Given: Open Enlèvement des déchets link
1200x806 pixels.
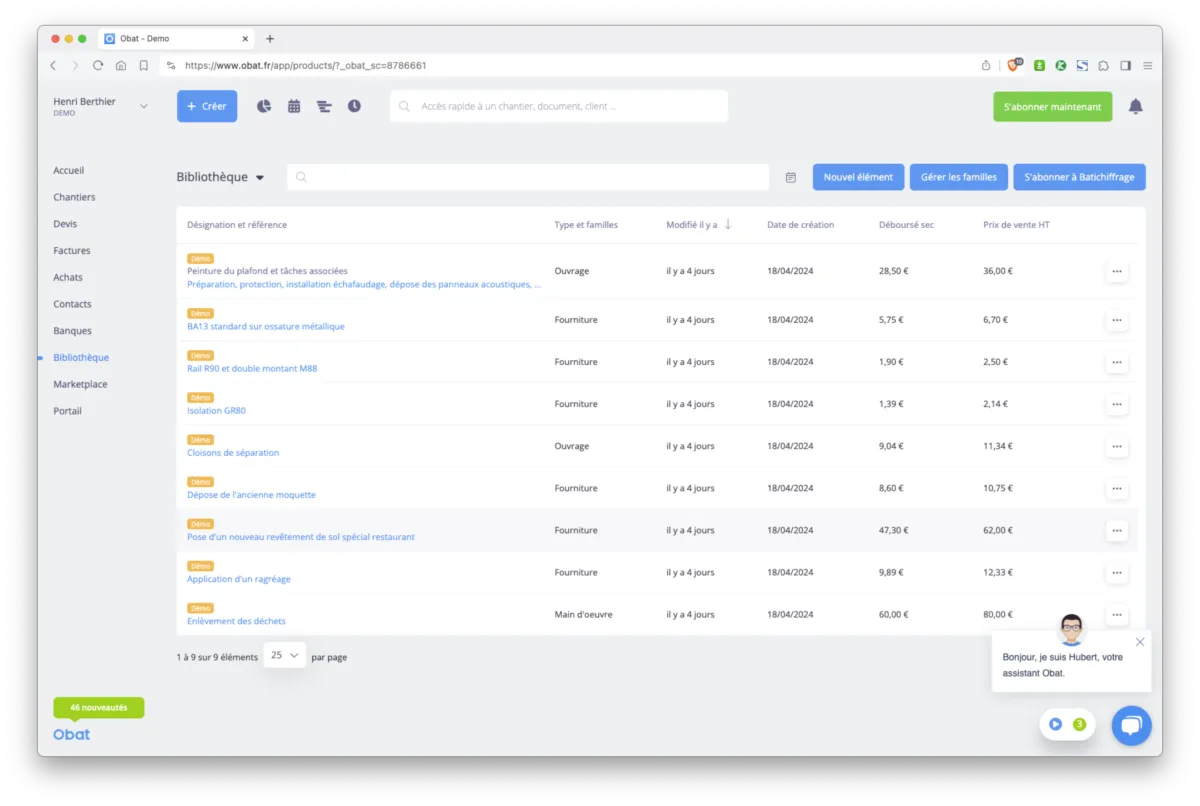Looking at the screenshot, I should pyautogui.click(x=236, y=621).
